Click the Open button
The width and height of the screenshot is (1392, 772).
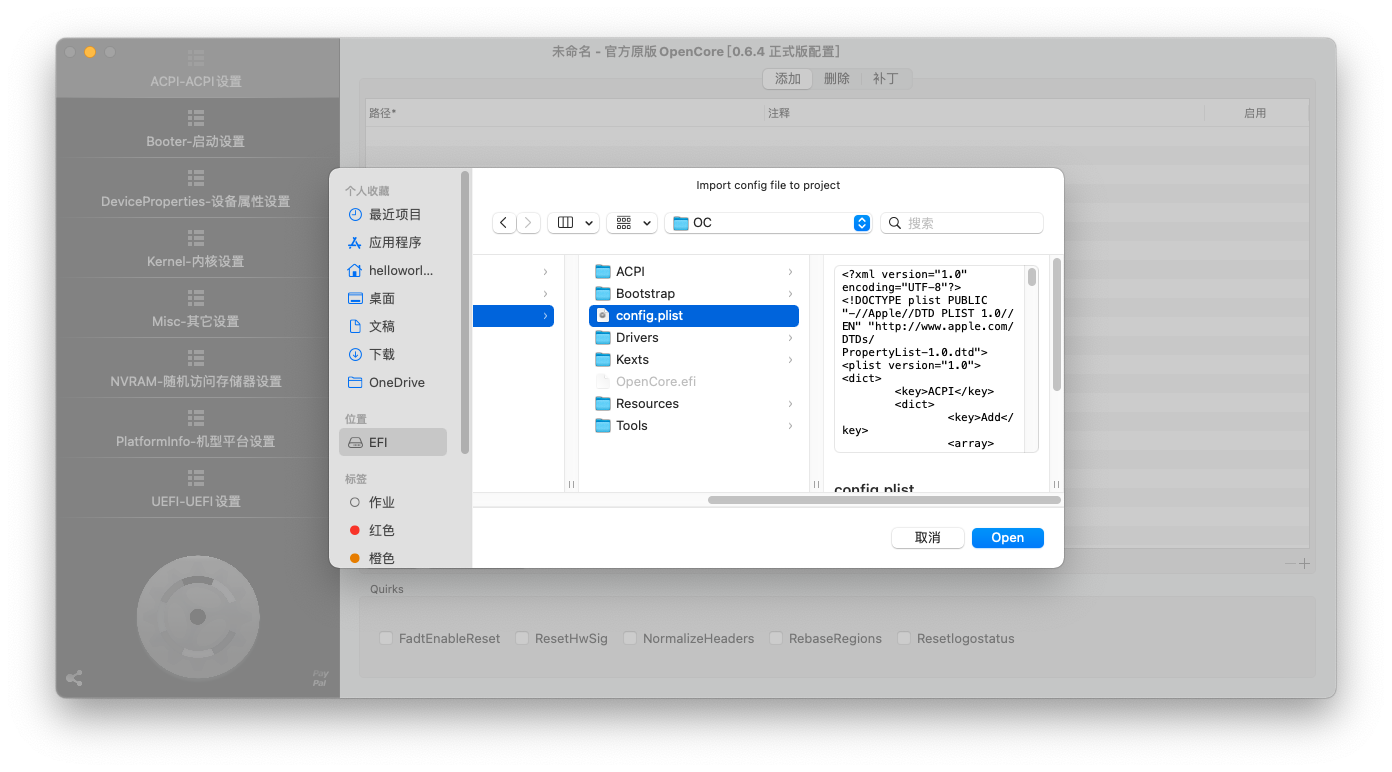(1008, 538)
